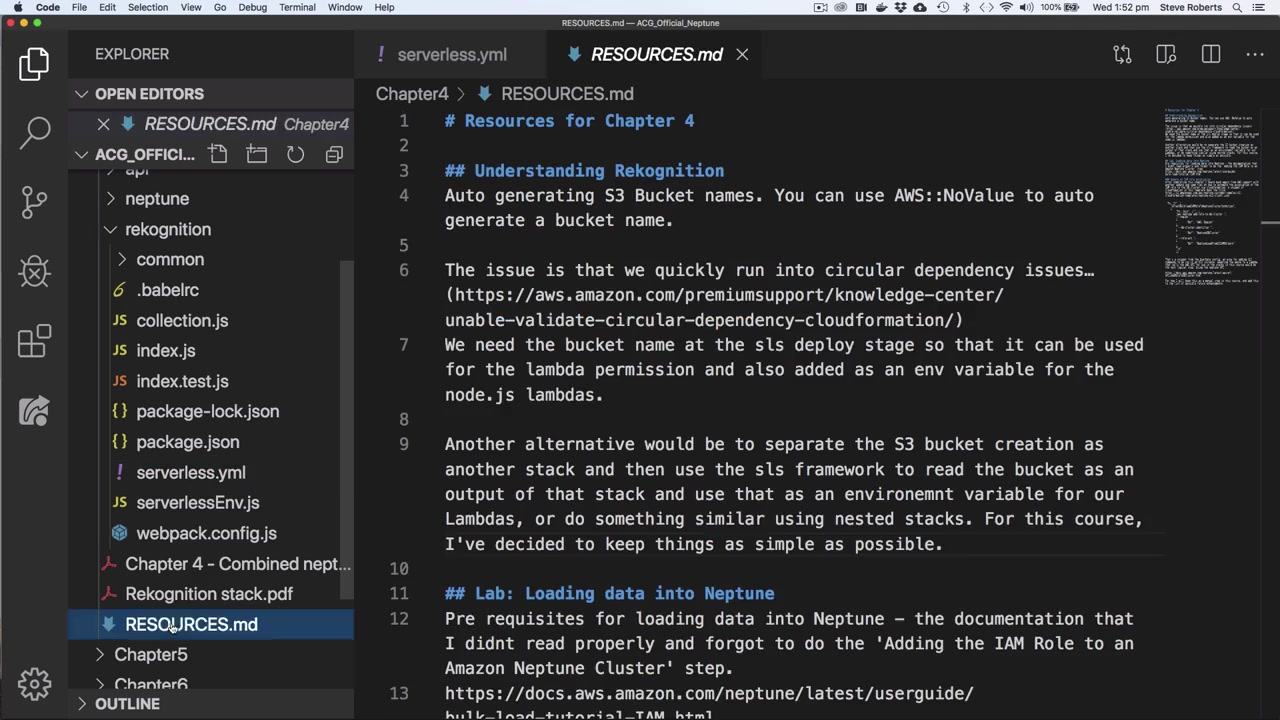This screenshot has height=720, width=1280.
Task: Open the Go menu
Action: pyautogui.click(x=220, y=7)
